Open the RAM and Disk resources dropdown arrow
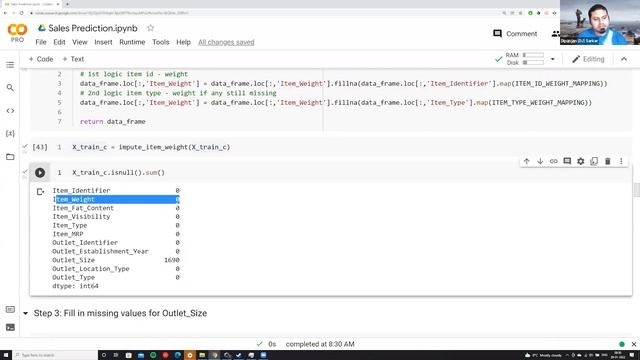640x360 pixels. [553, 59]
